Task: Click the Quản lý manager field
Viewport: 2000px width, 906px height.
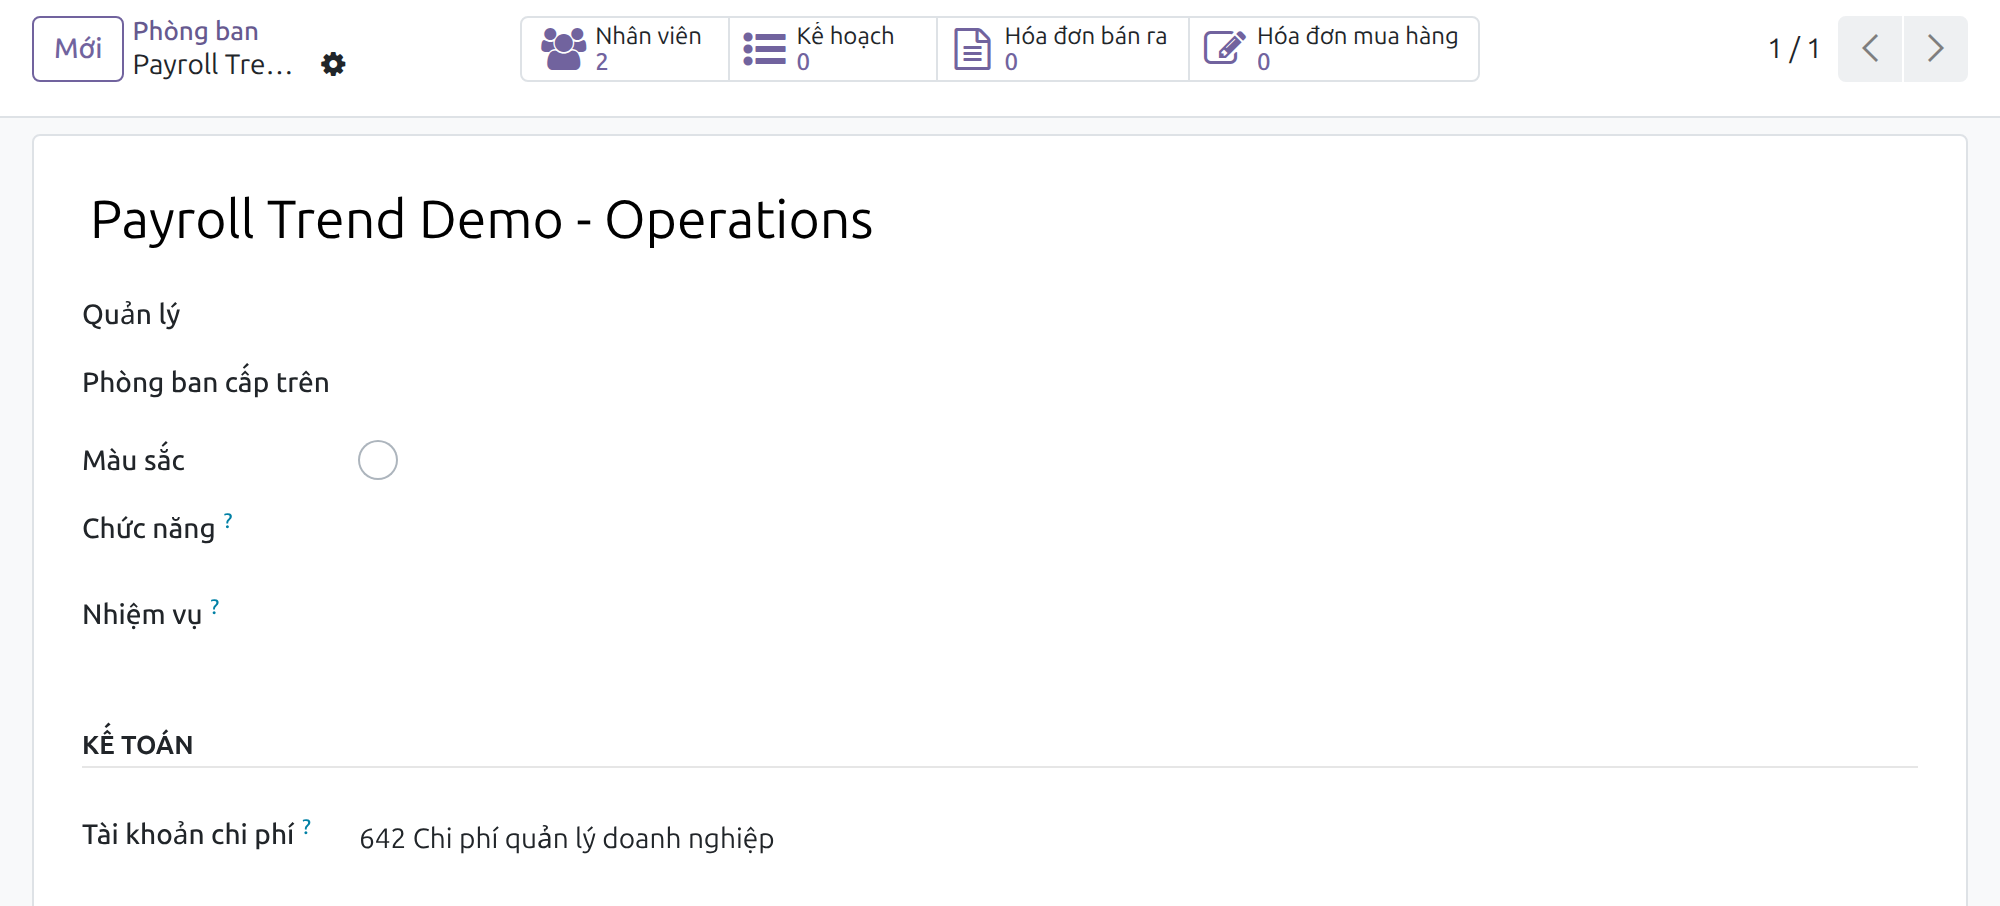Action: click(x=1138, y=315)
